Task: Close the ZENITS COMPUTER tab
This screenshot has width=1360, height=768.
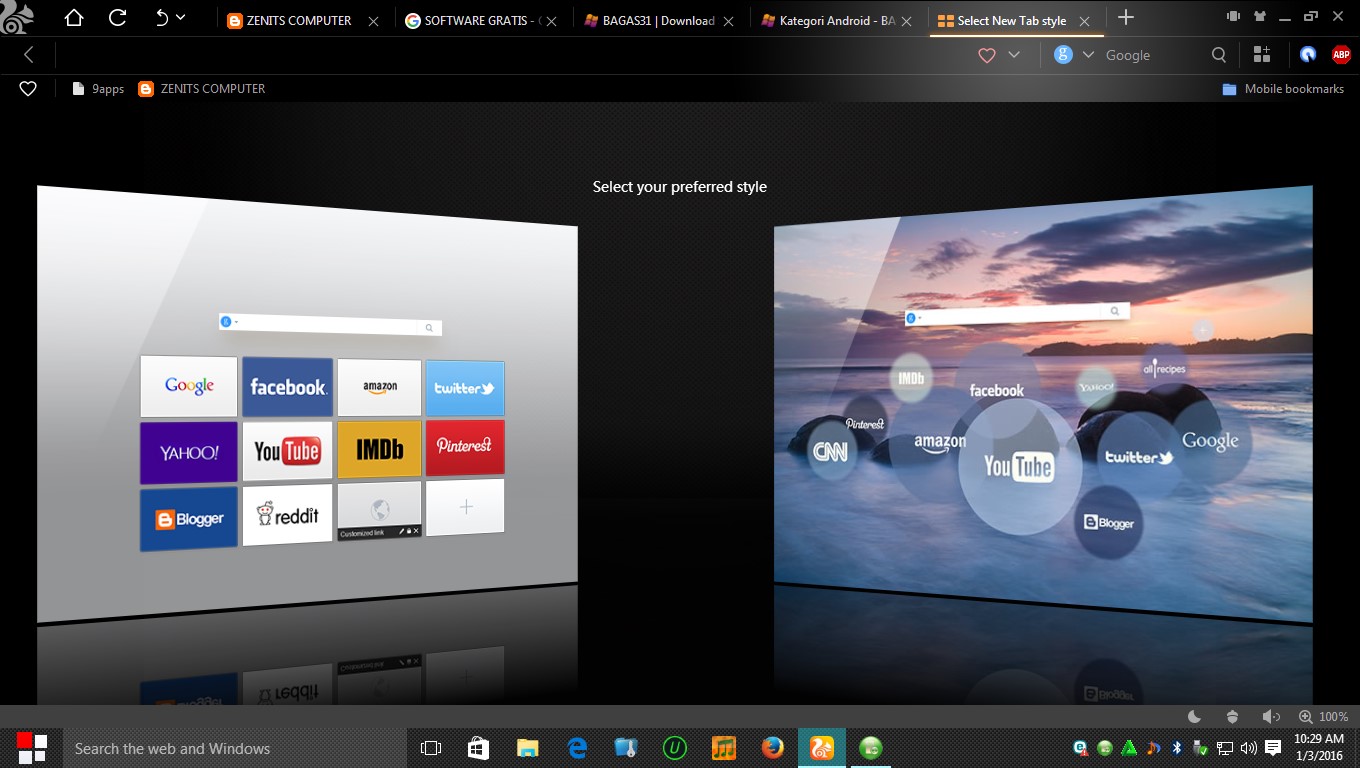Action: 374,21
